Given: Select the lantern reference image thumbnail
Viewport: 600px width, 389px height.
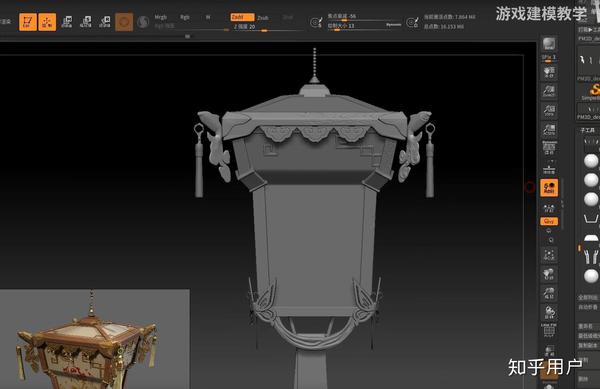Looking at the screenshot, I should [95, 339].
